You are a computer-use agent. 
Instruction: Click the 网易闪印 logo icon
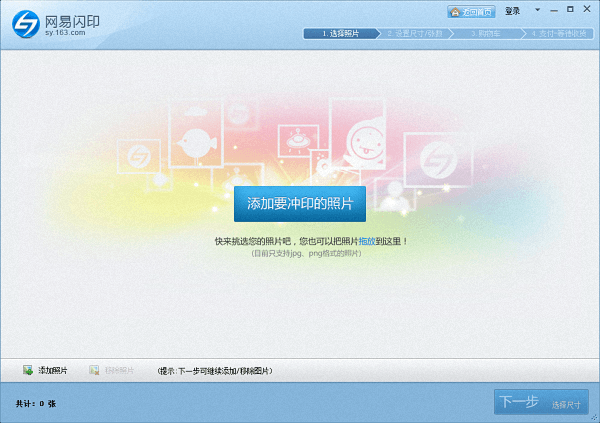tap(23, 24)
